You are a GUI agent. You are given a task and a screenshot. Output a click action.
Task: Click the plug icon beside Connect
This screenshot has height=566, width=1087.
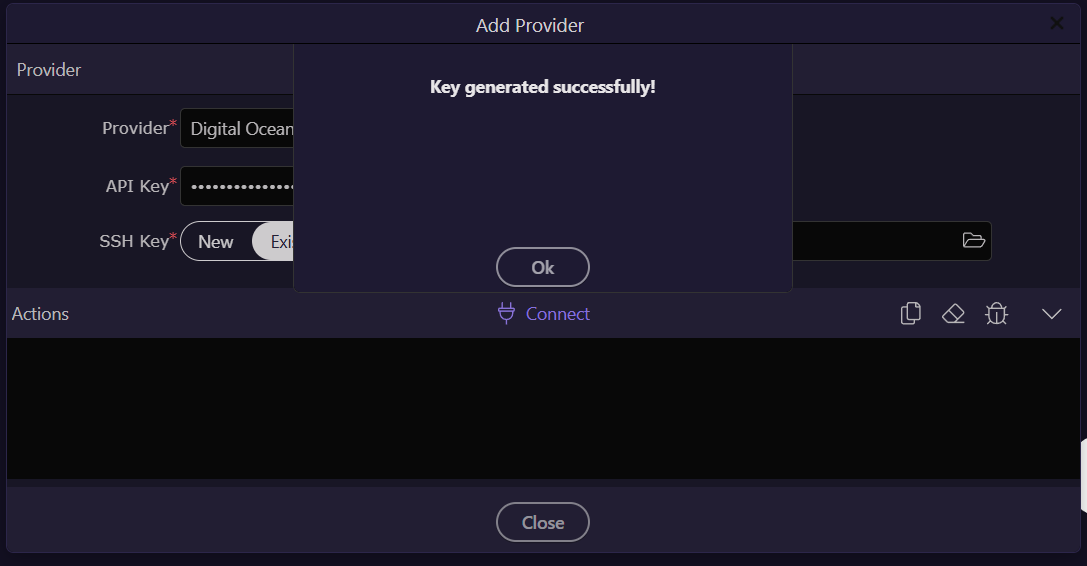click(x=506, y=314)
